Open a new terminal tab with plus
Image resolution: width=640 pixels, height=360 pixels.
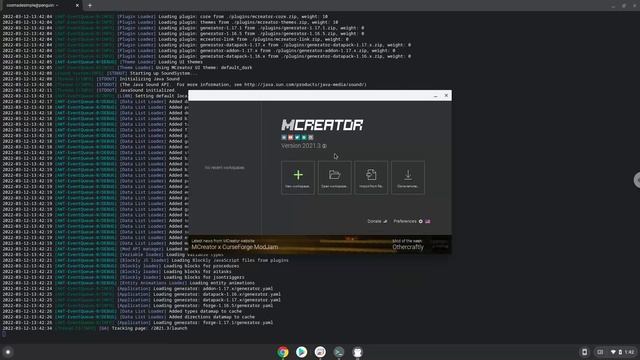90,5
